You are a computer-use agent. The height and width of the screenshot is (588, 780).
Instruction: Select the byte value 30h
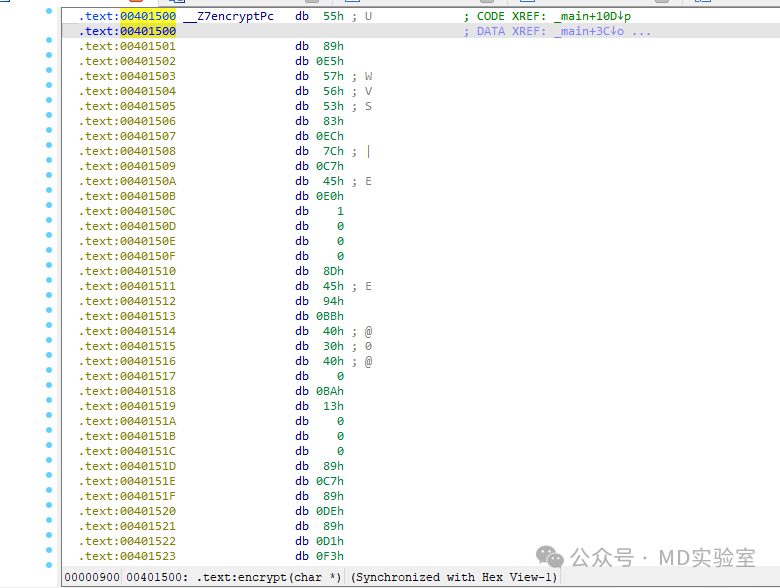click(333, 346)
